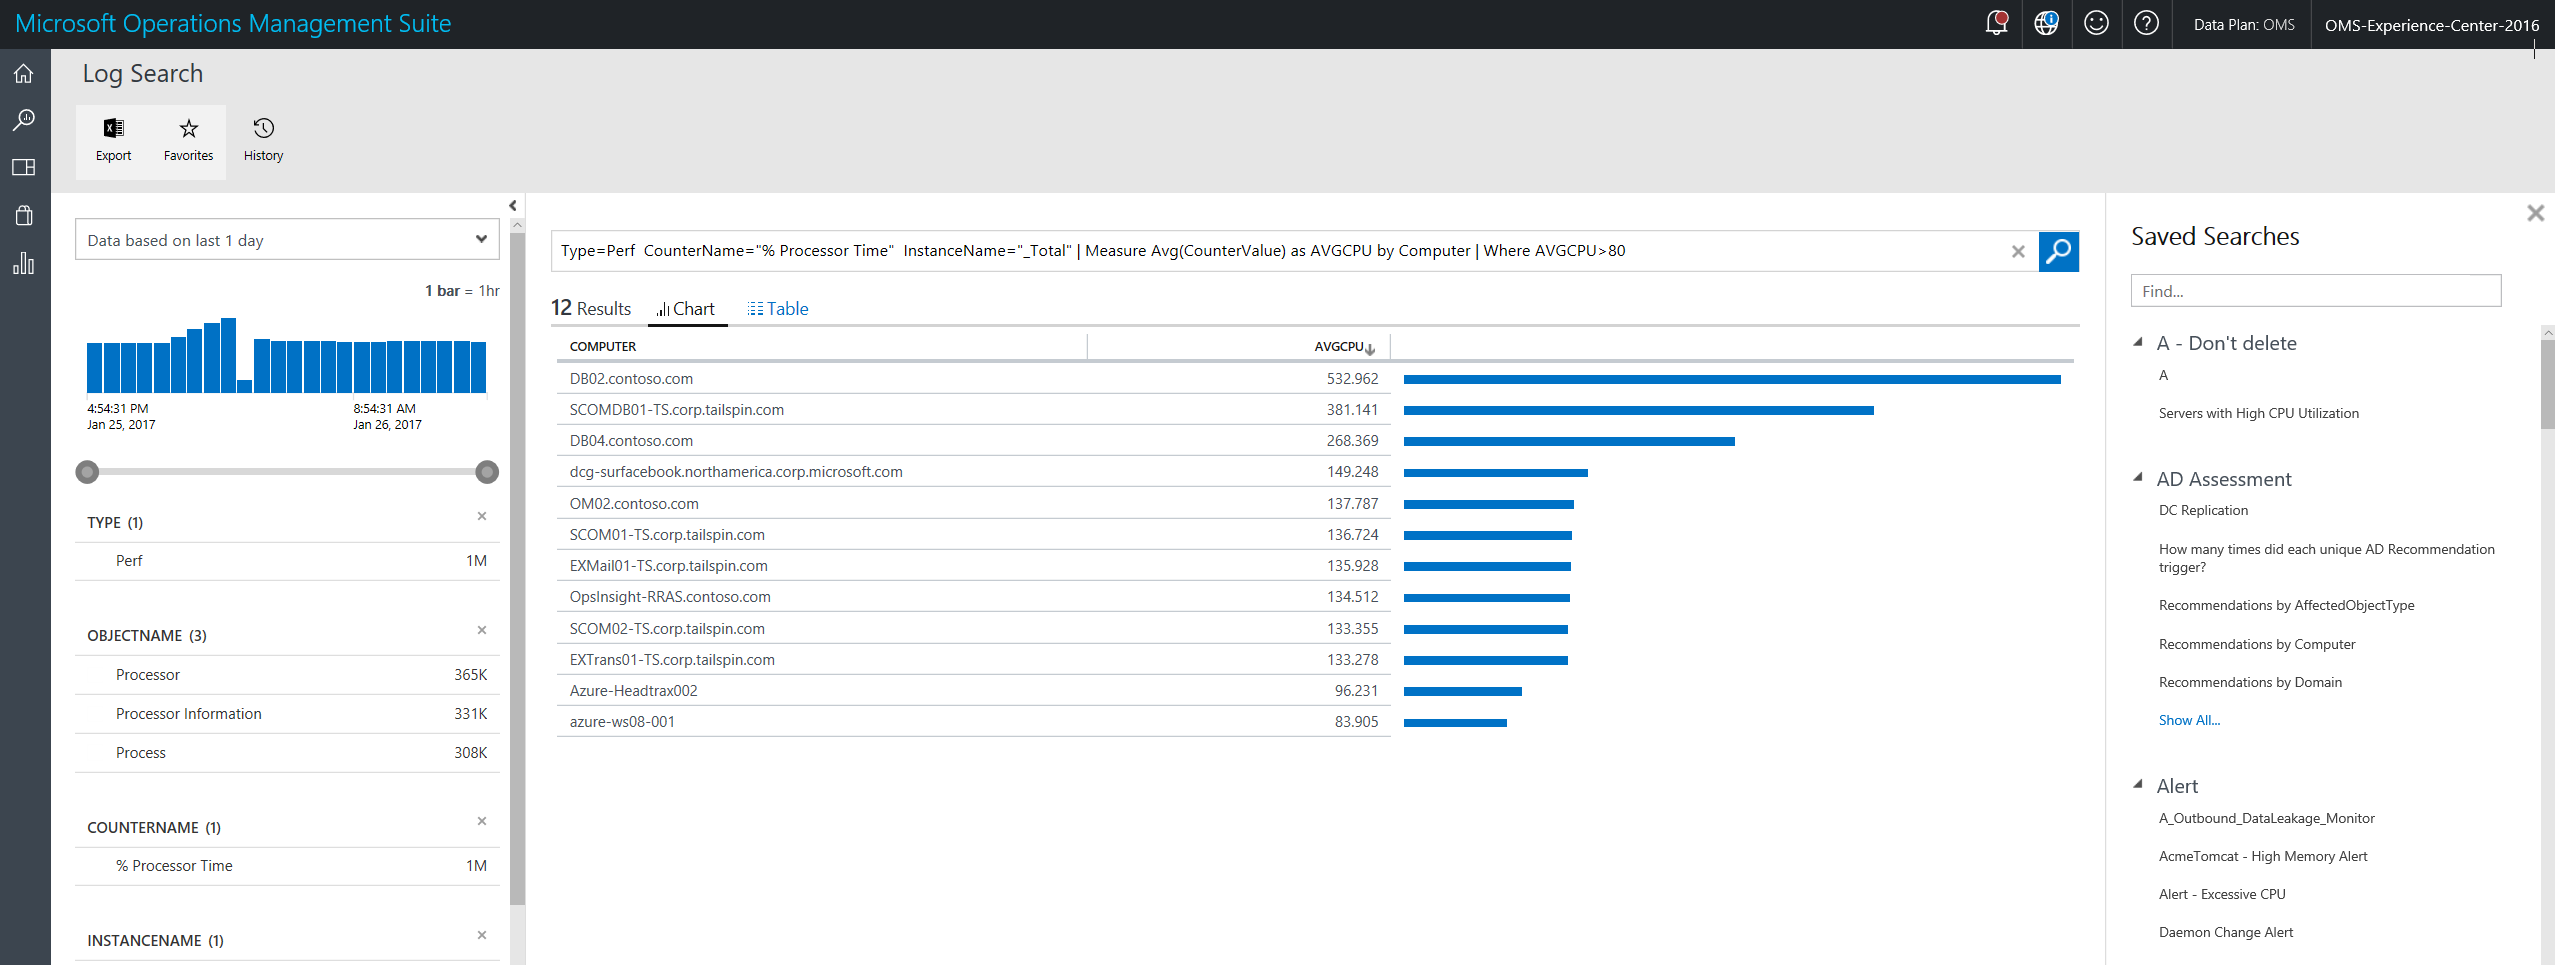Run the query with the blue search button
Viewport: 2555px width, 965px height.
(x=2059, y=251)
